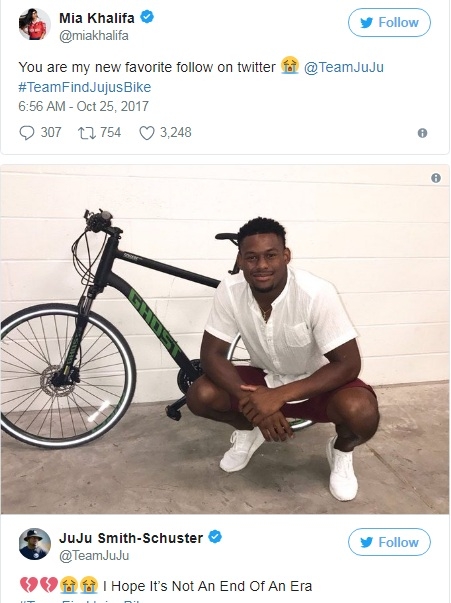The height and width of the screenshot is (603, 451).
Task: Open the #TeamFindJujusBike hashtag
Action: (85, 87)
